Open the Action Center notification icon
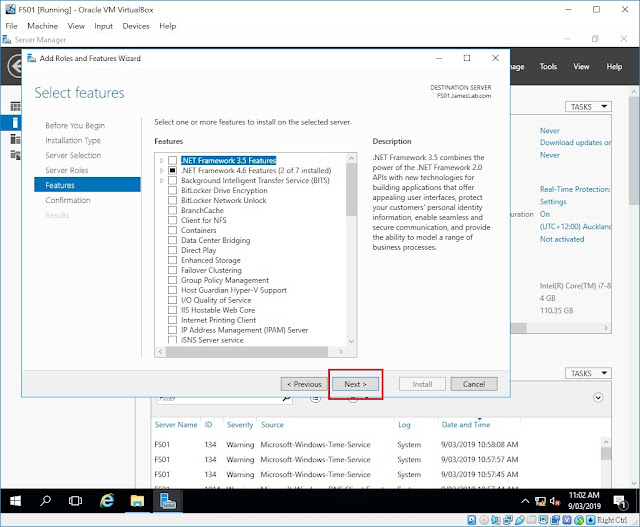This screenshot has width=640, height=527. (x=620, y=502)
